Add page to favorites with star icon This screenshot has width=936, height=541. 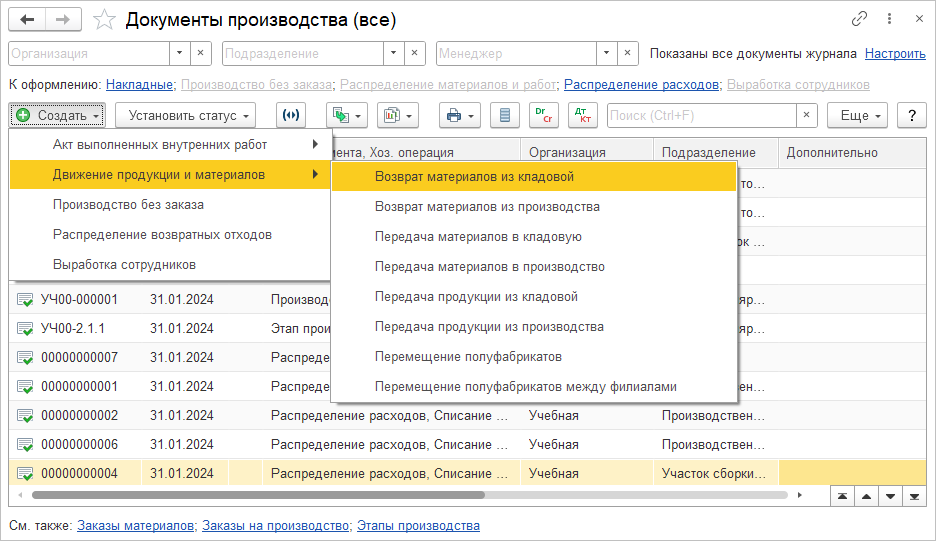(105, 19)
